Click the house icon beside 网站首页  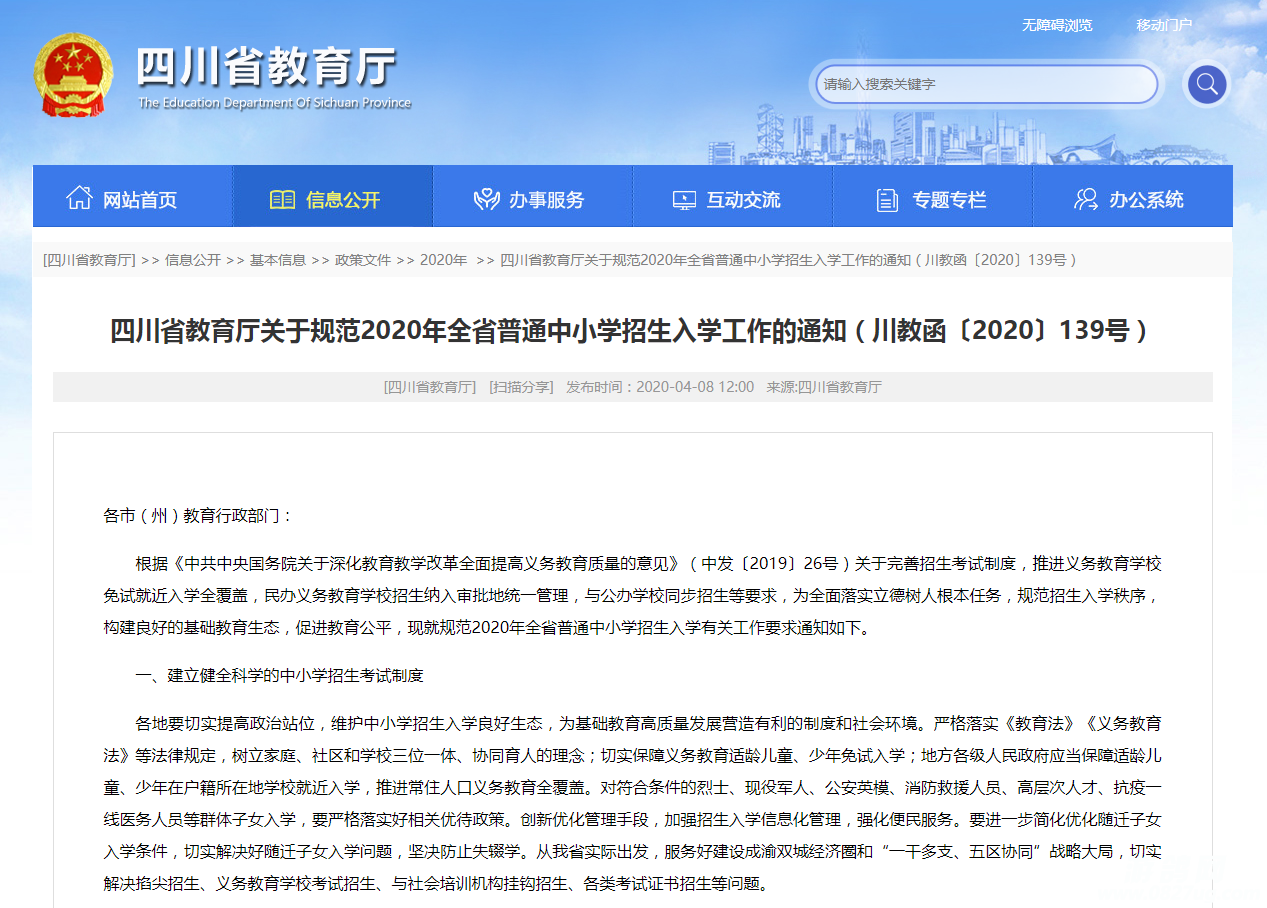(79, 198)
